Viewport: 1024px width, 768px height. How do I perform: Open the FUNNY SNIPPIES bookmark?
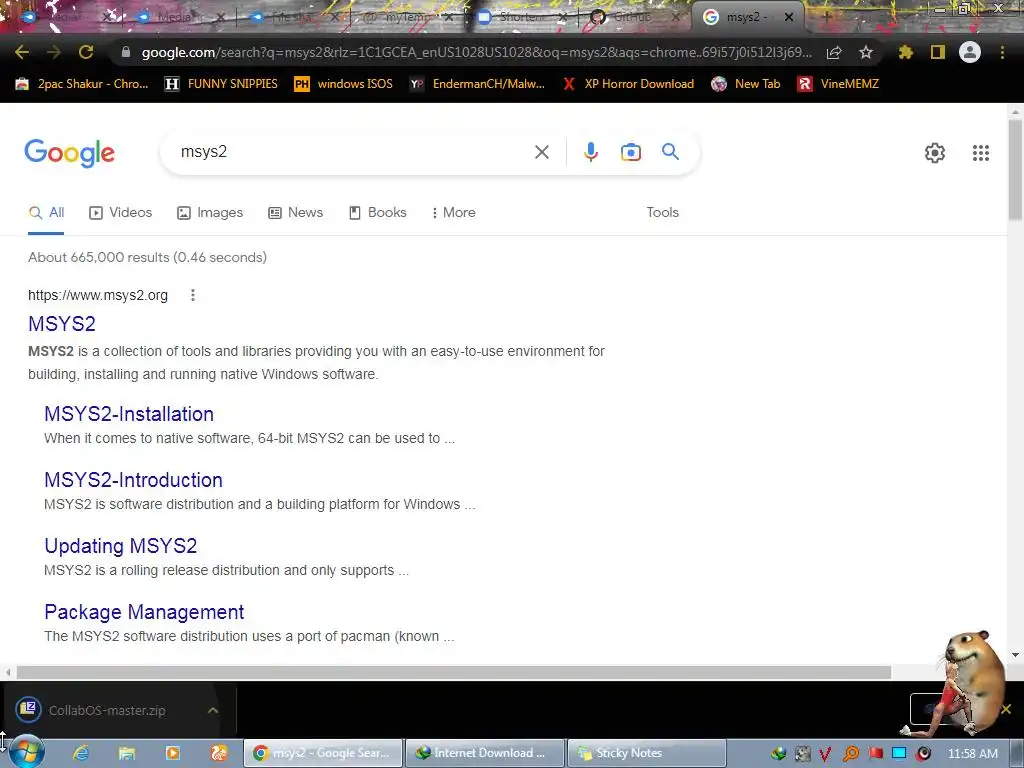click(x=221, y=84)
